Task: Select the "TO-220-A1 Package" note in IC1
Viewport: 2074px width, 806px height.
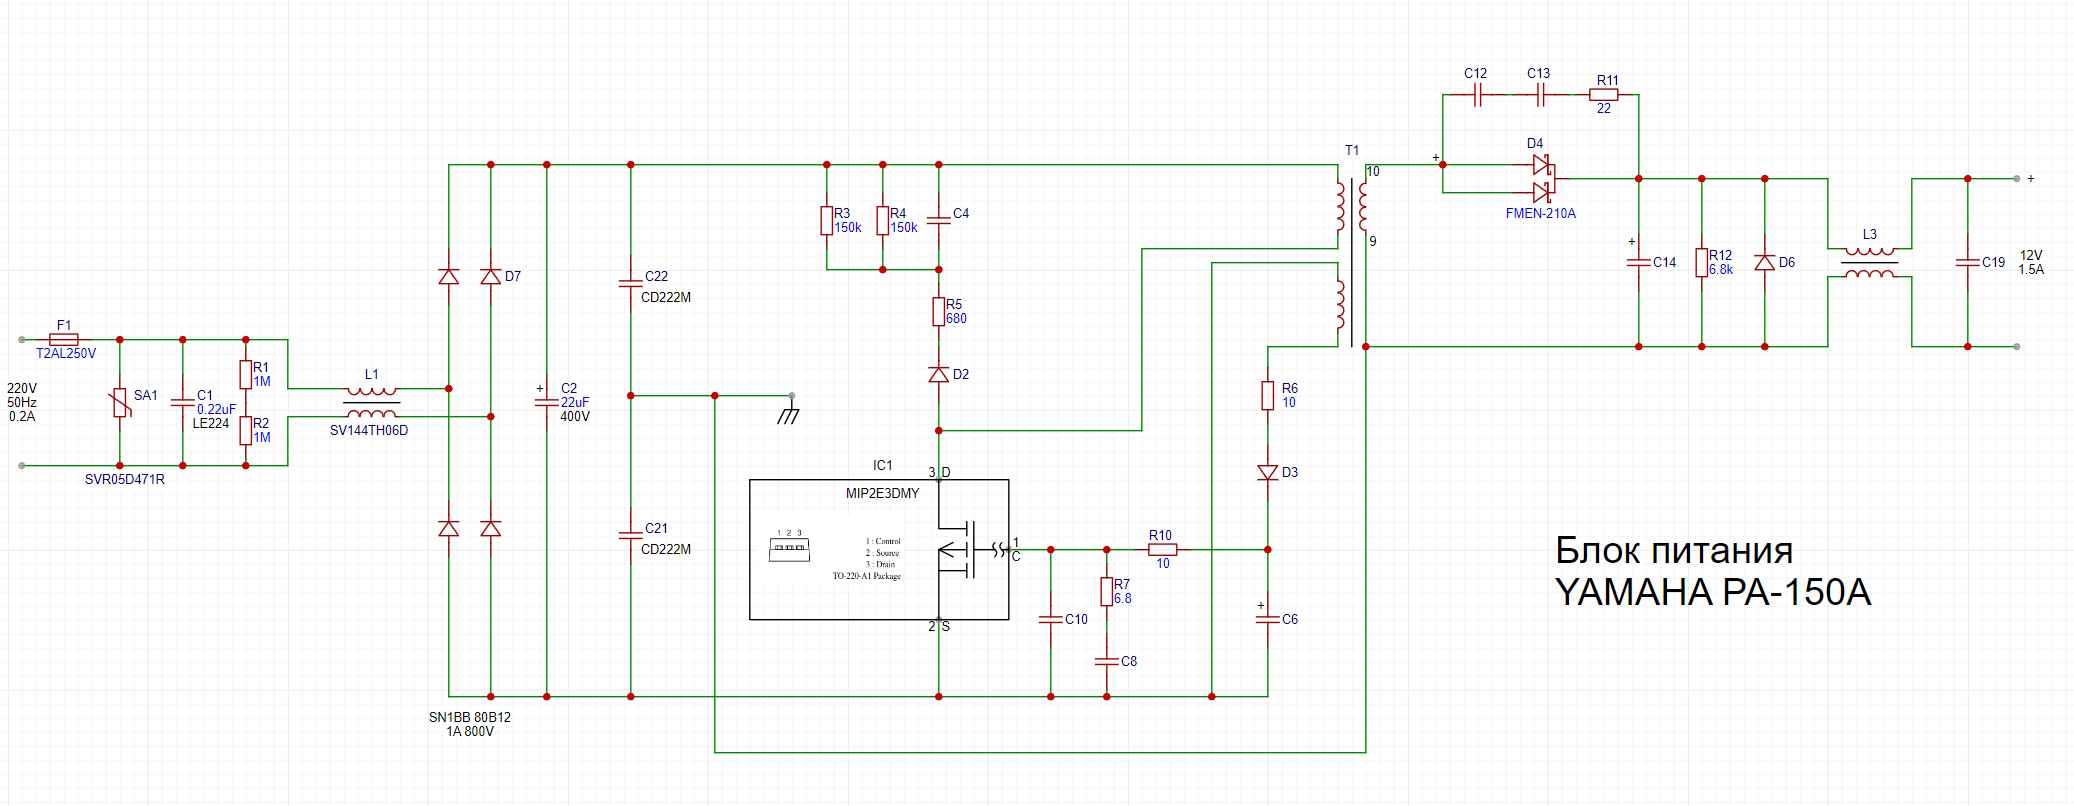Action: point(867,577)
